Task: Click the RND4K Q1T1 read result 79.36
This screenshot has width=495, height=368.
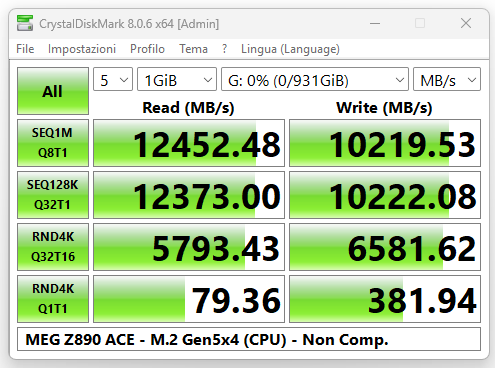Action: click(x=189, y=299)
